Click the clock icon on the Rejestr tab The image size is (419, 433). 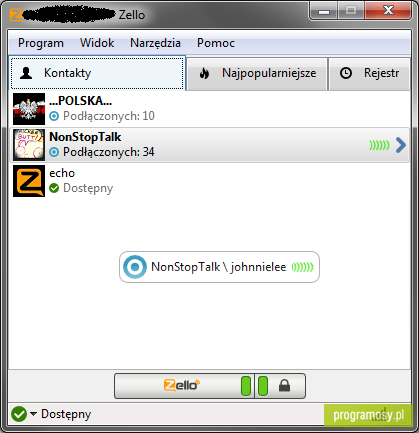click(346, 73)
